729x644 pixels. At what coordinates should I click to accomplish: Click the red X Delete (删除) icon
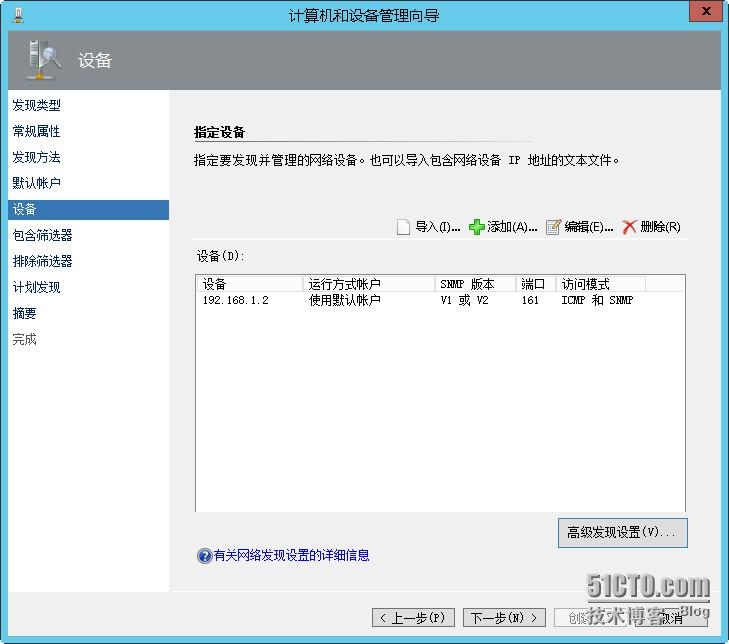click(629, 227)
